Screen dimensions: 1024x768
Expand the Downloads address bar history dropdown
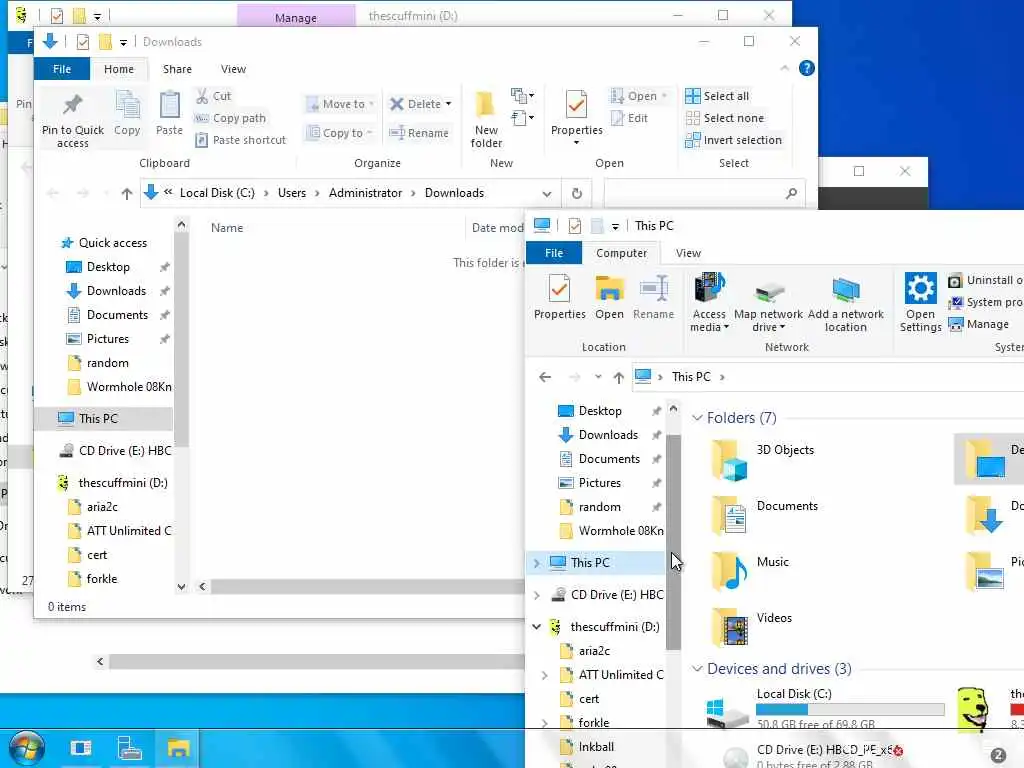click(x=547, y=194)
